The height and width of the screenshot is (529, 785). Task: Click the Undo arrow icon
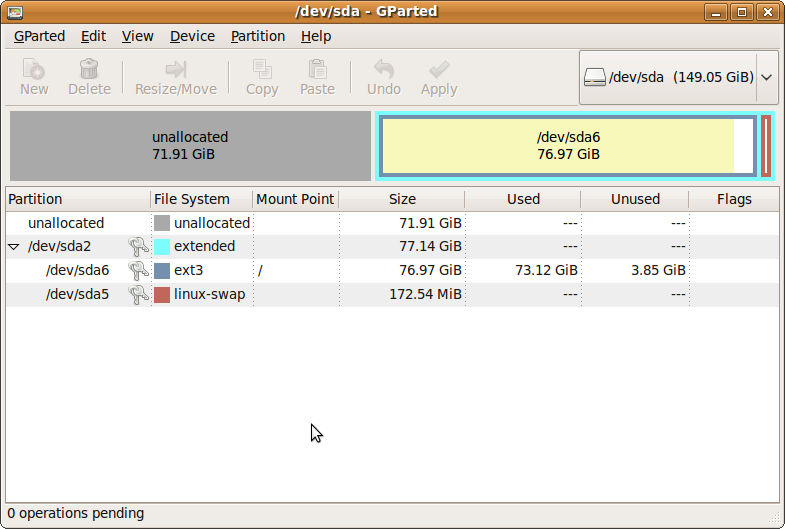[x=384, y=69]
